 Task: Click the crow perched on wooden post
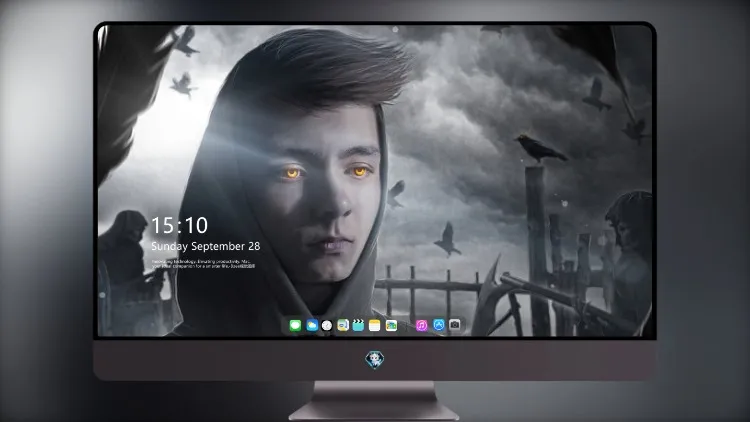coord(540,148)
